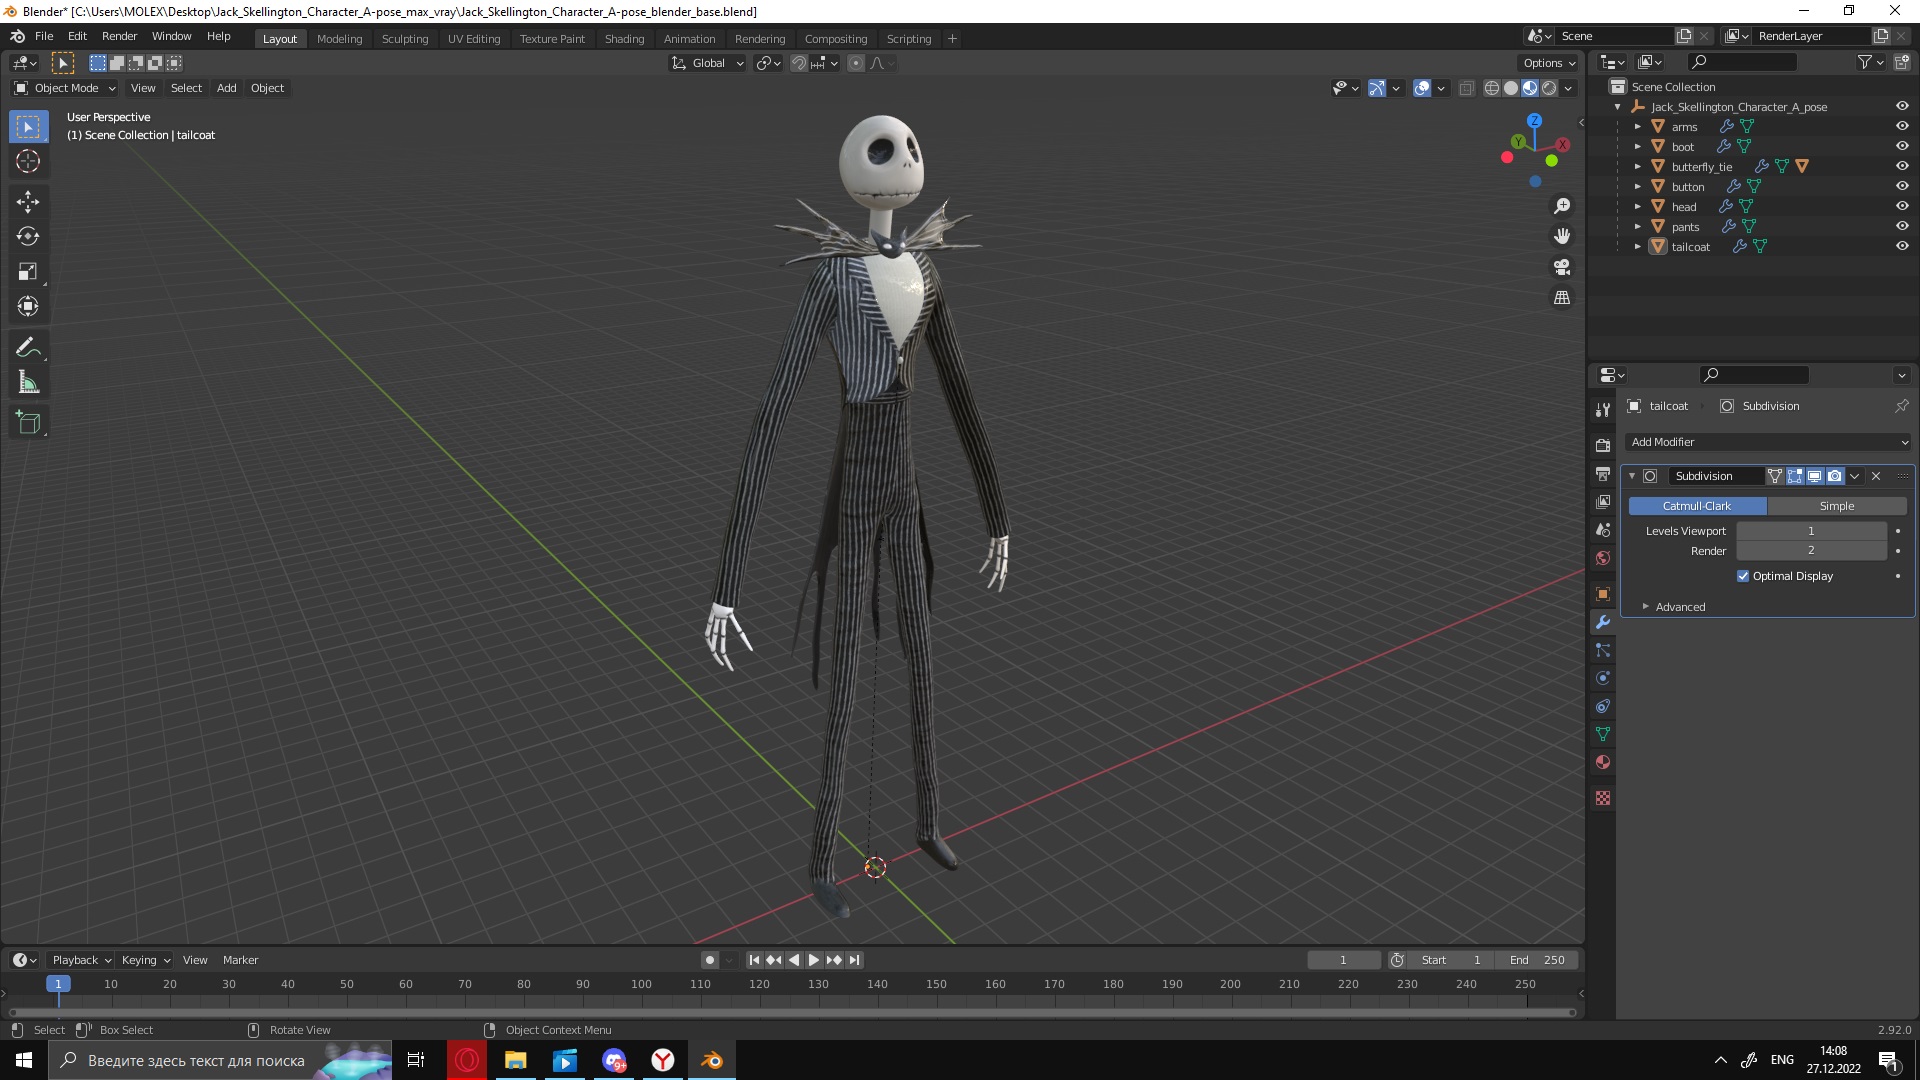Click the pan view hand icon
Screen dimensions: 1920x1080
tap(1562, 236)
